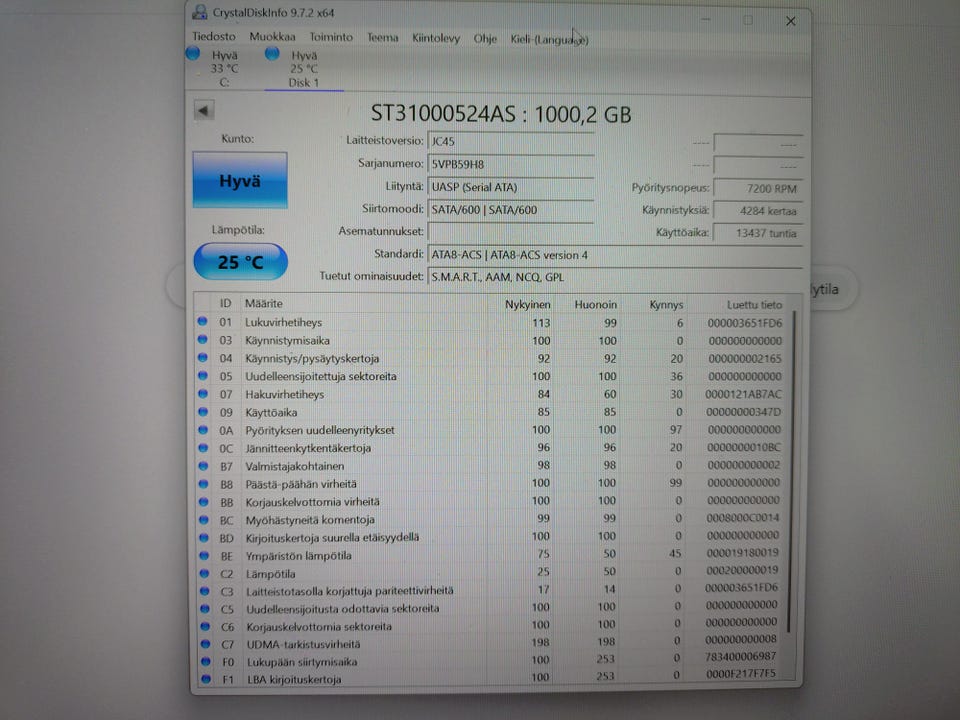
Task: Click the status dot for BD Kirjoituskertoja
Action: point(204,538)
